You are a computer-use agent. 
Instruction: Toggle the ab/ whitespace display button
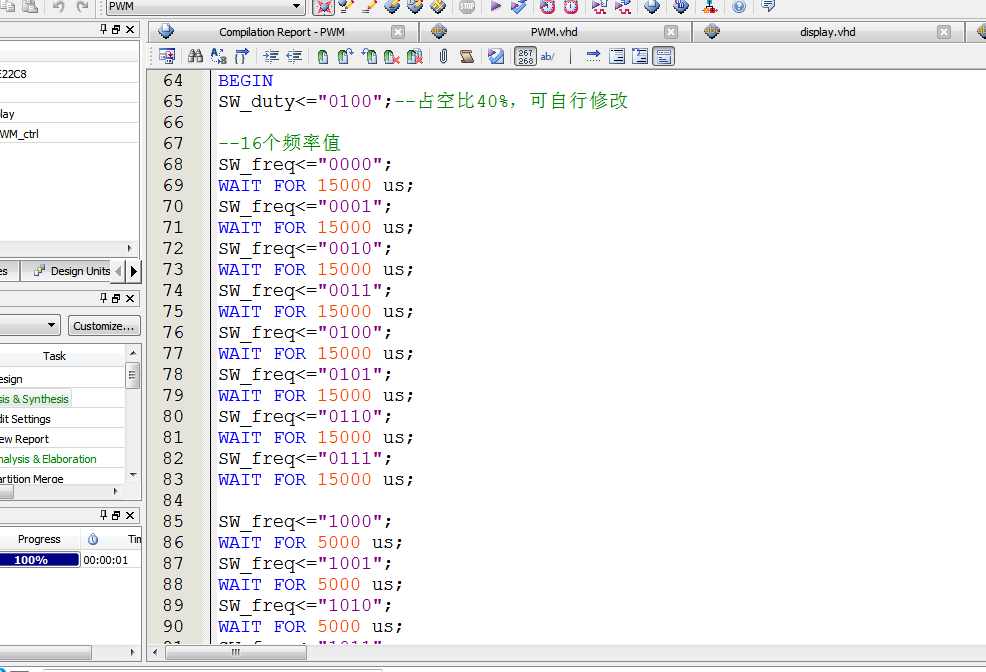pos(548,57)
